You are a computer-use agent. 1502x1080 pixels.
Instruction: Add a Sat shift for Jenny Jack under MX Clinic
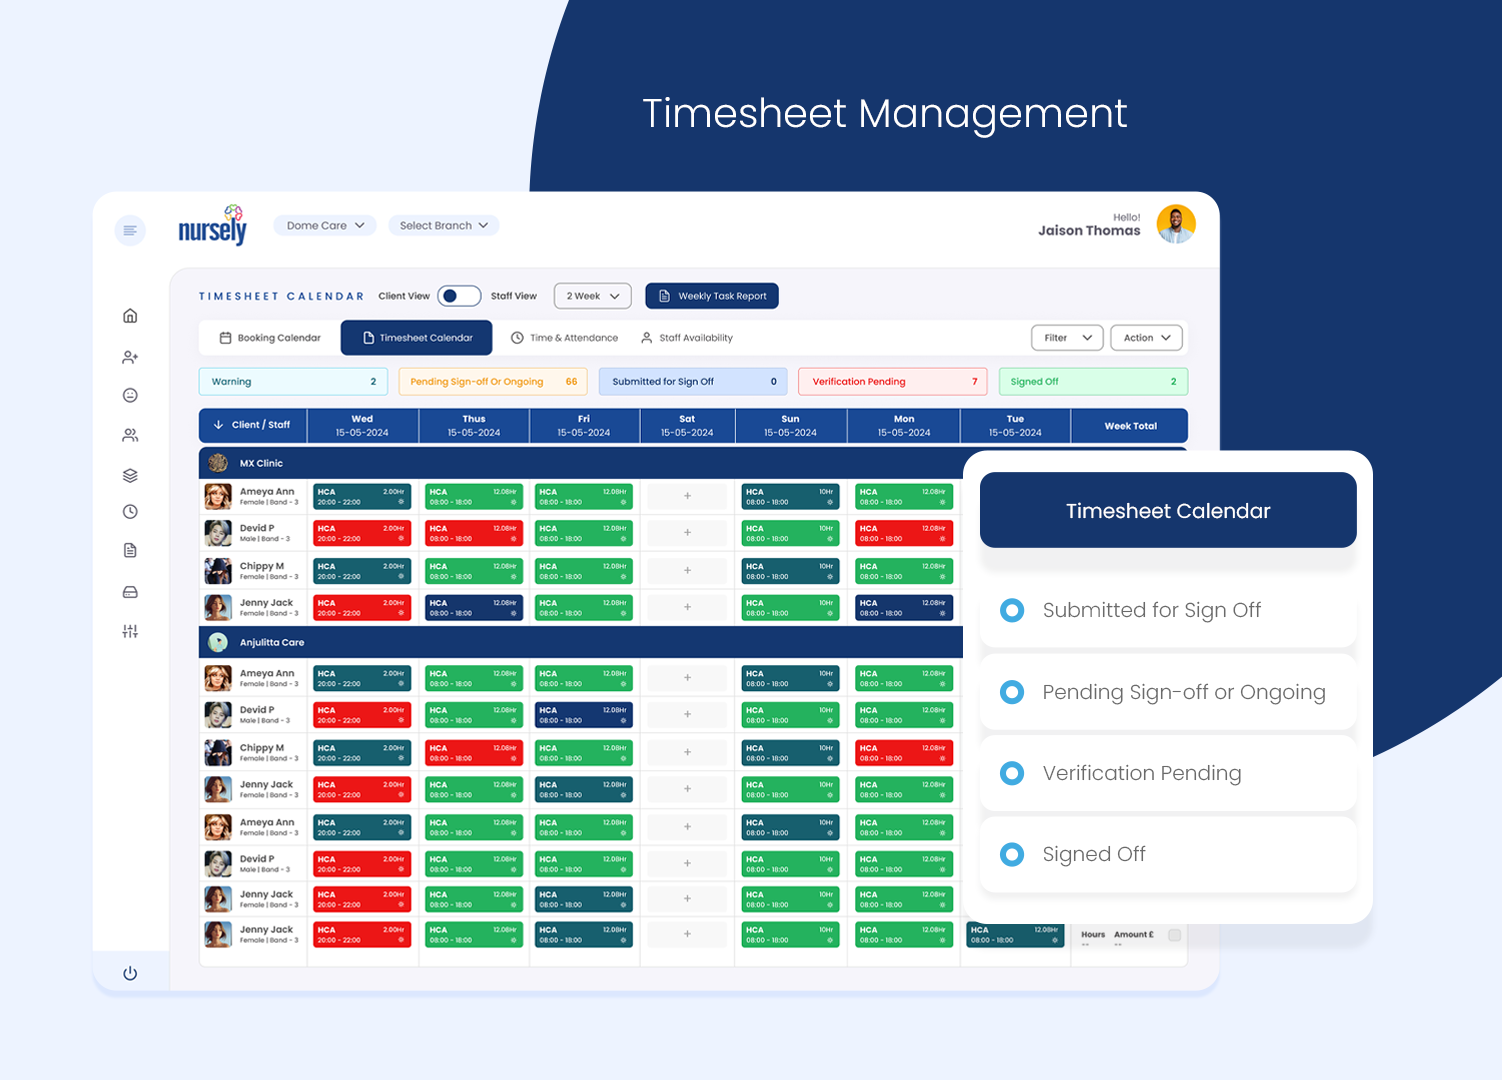[x=687, y=607]
